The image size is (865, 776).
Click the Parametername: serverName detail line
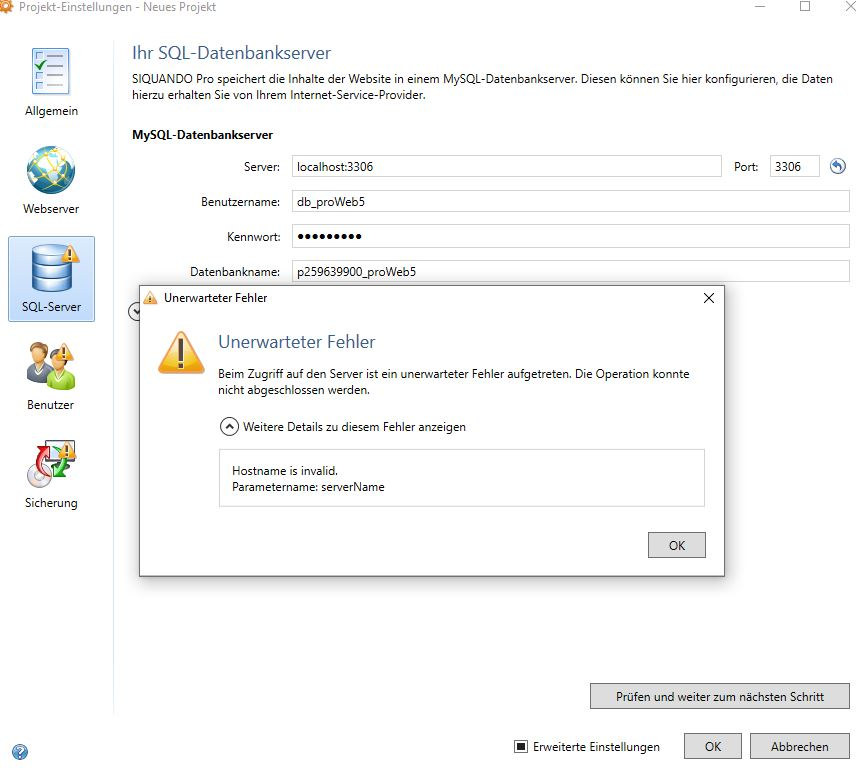tap(308, 486)
